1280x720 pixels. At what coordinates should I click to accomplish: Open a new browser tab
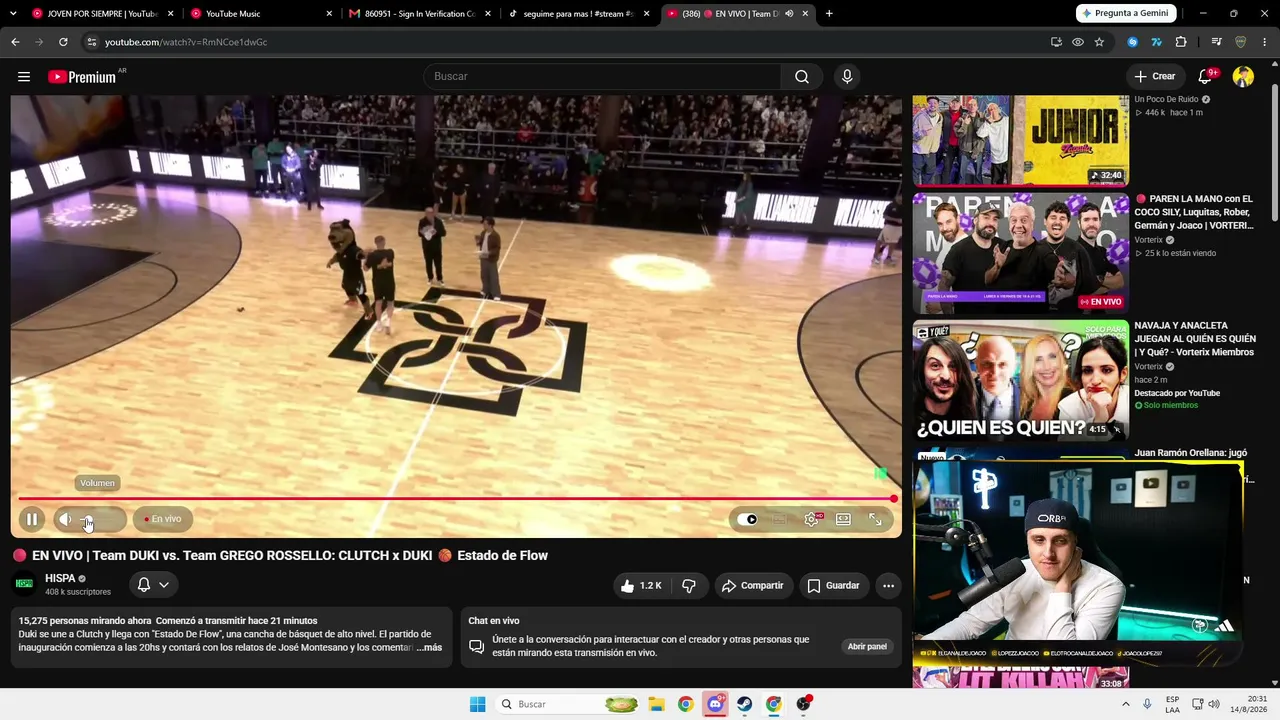829,14
